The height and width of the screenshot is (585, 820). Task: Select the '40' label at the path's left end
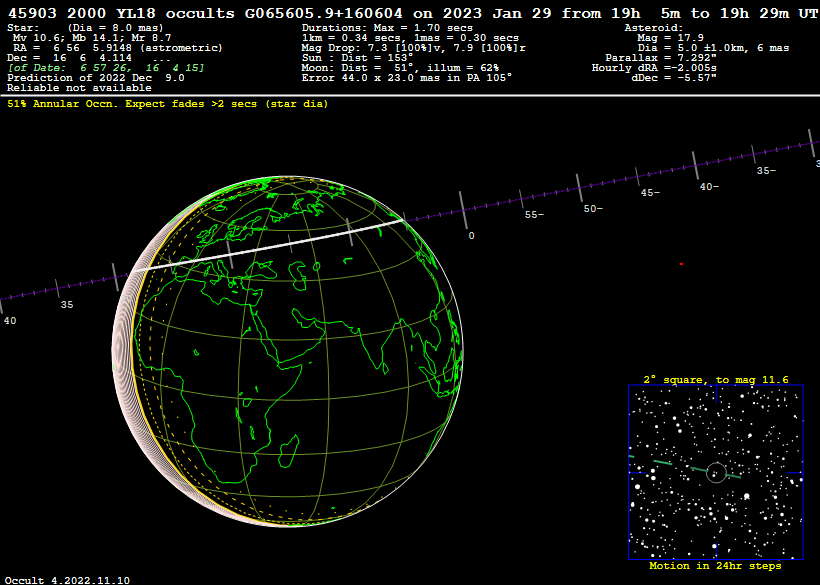10,321
